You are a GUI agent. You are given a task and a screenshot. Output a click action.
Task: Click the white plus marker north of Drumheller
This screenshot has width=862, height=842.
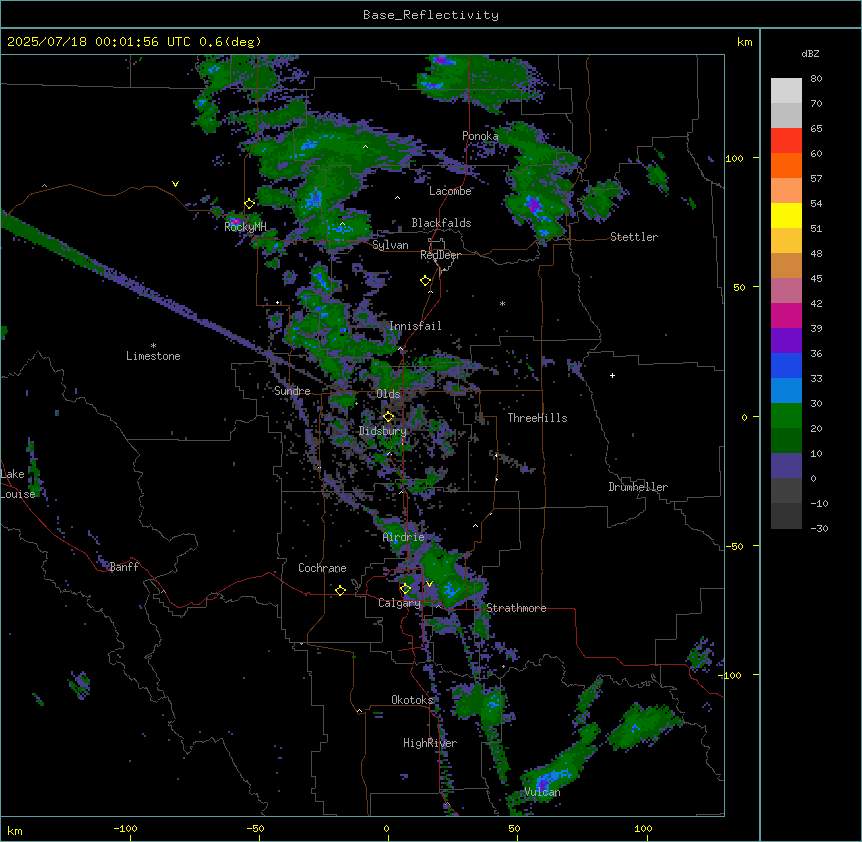pos(612,375)
